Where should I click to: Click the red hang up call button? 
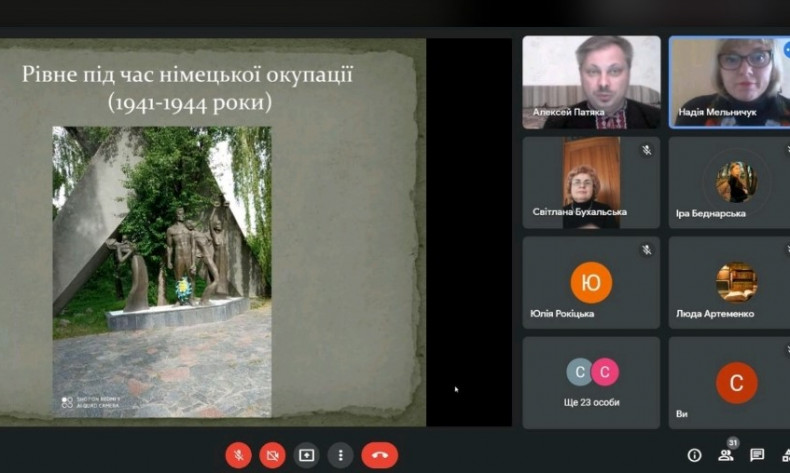tap(379, 455)
